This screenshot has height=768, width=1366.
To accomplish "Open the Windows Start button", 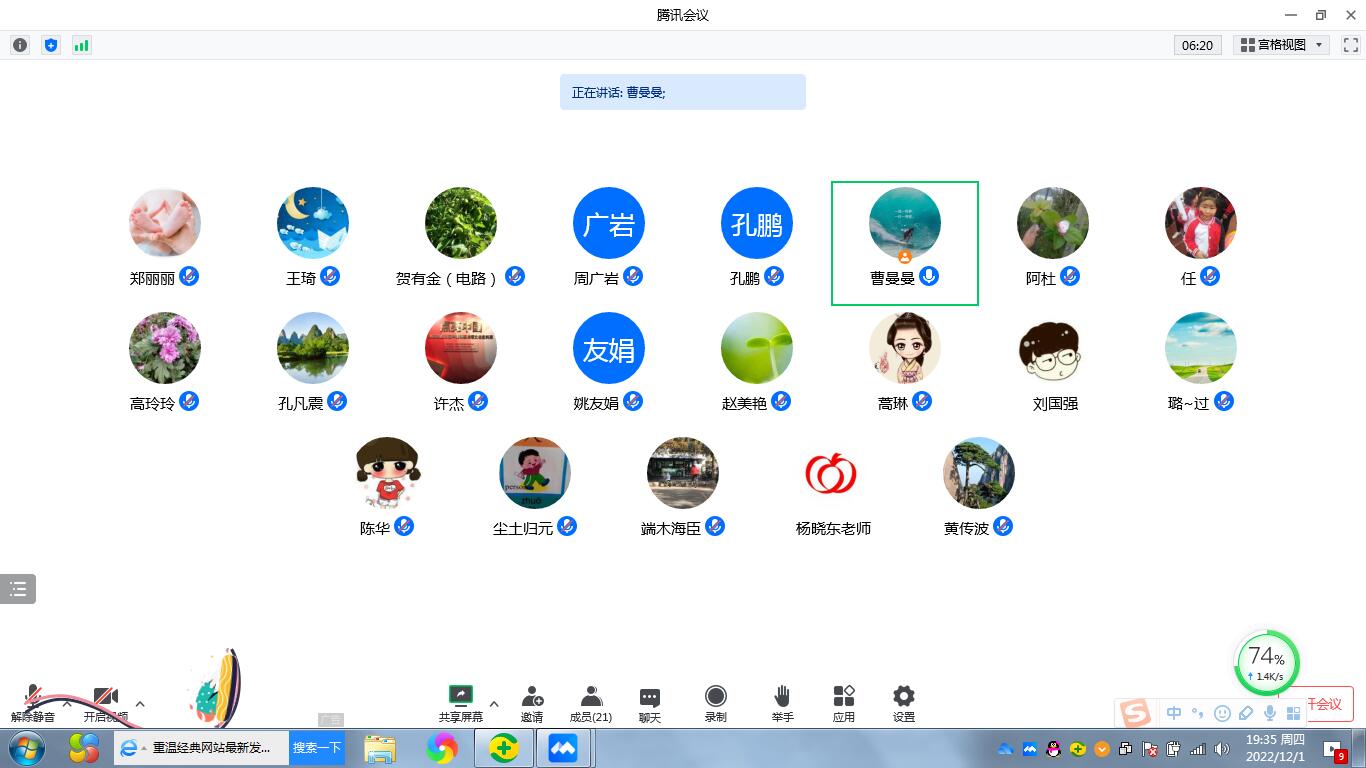I will pyautogui.click(x=27, y=748).
